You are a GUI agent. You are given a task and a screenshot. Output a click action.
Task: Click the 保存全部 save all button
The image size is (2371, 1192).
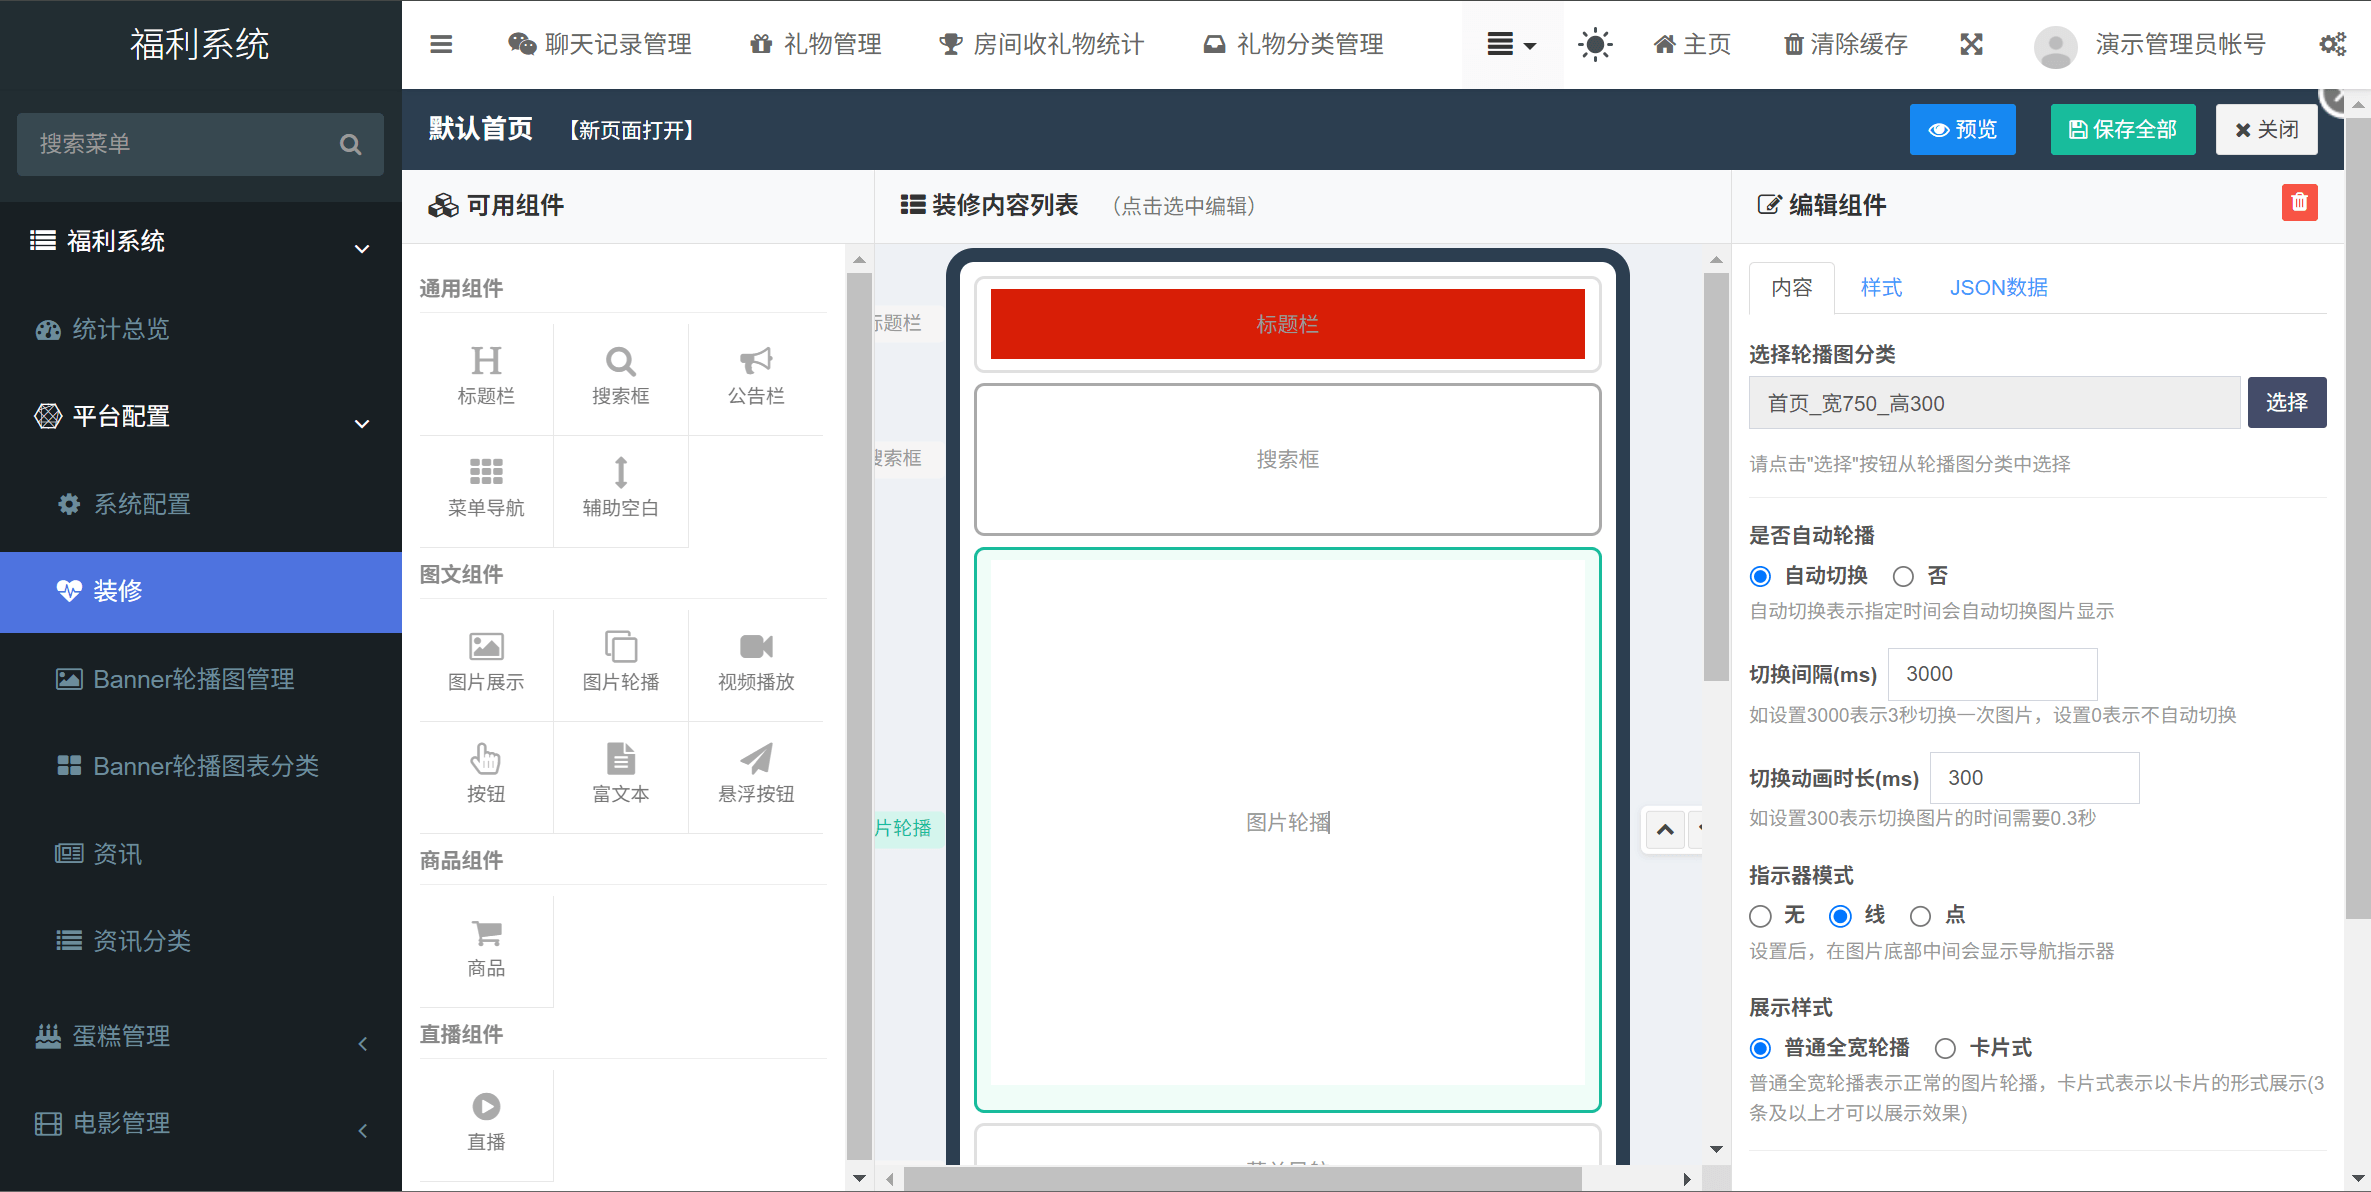click(x=2123, y=130)
